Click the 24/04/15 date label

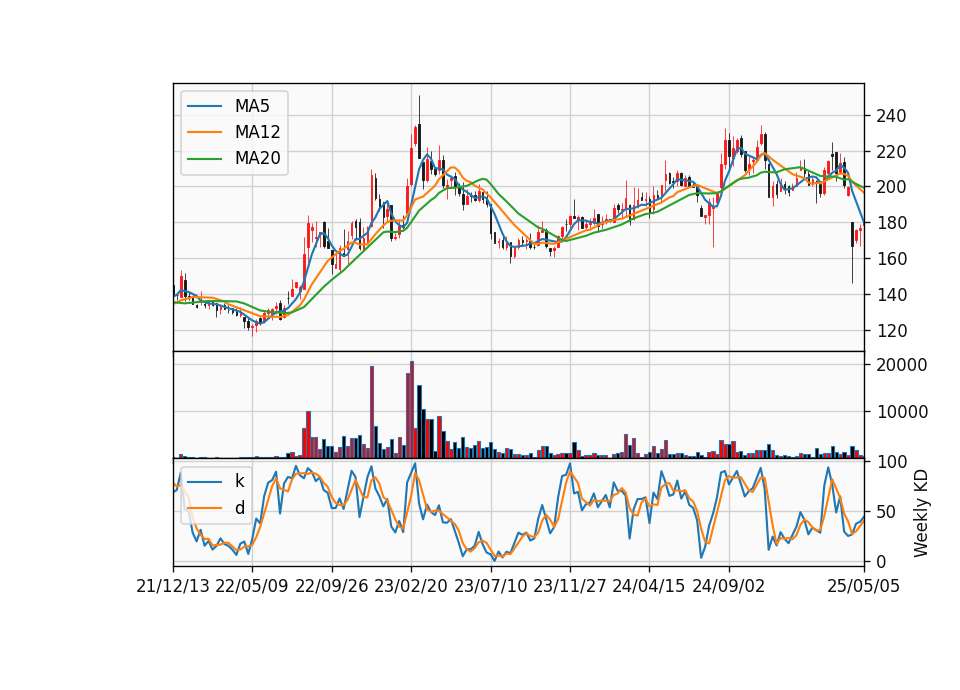coord(648,586)
